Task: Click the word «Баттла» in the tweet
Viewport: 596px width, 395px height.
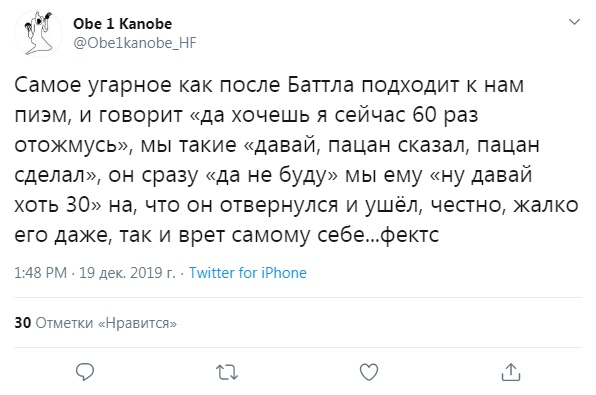Action: coord(320,85)
